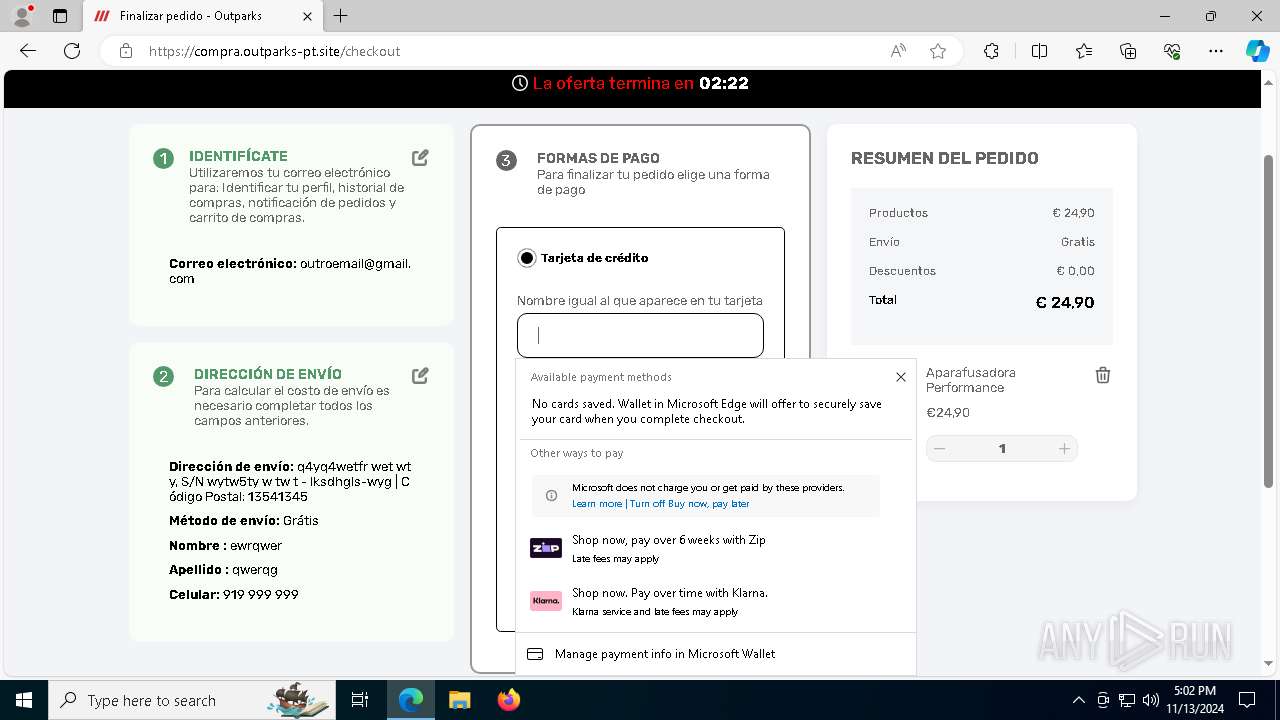Close the available payment methods popup
Image resolution: width=1280 pixels, height=720 pixels.
901,377
